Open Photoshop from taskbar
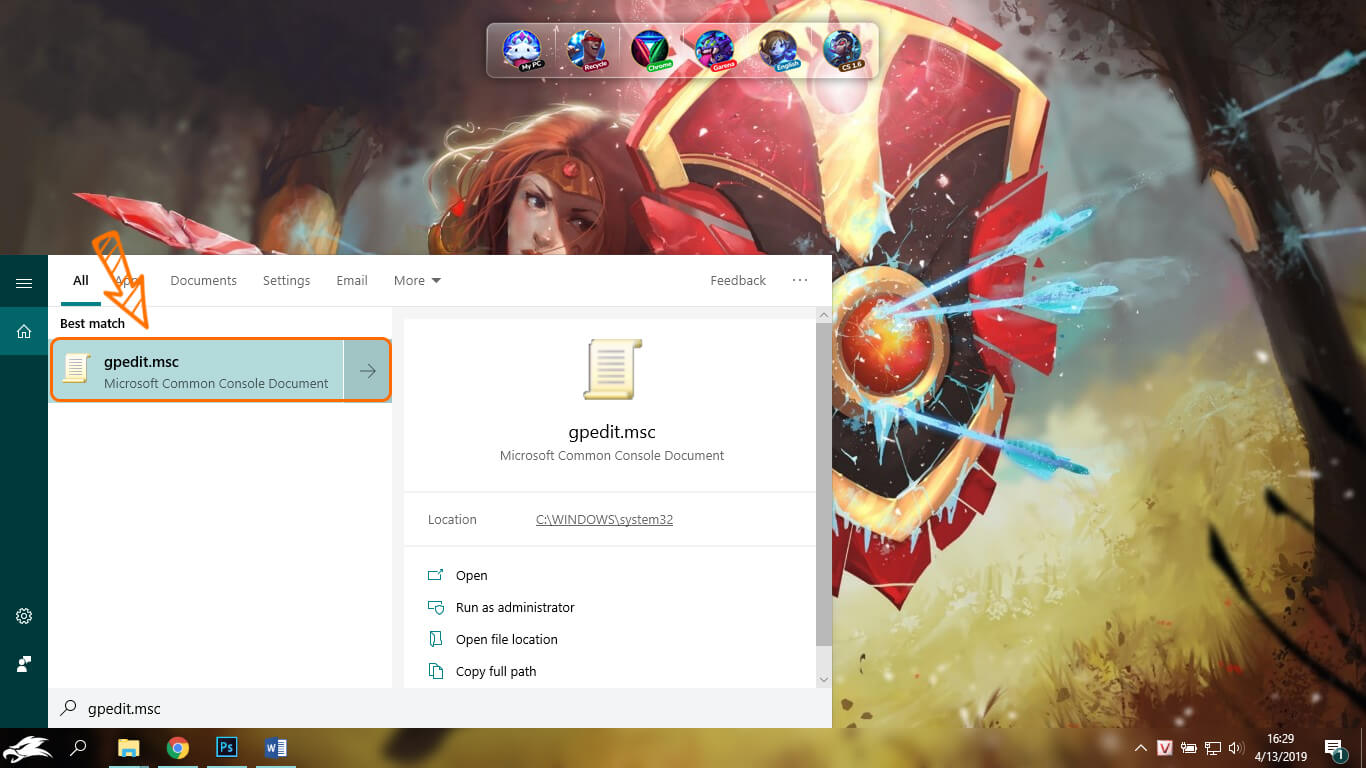Screen dimensions: 1366x768 (x=227, y=748)
